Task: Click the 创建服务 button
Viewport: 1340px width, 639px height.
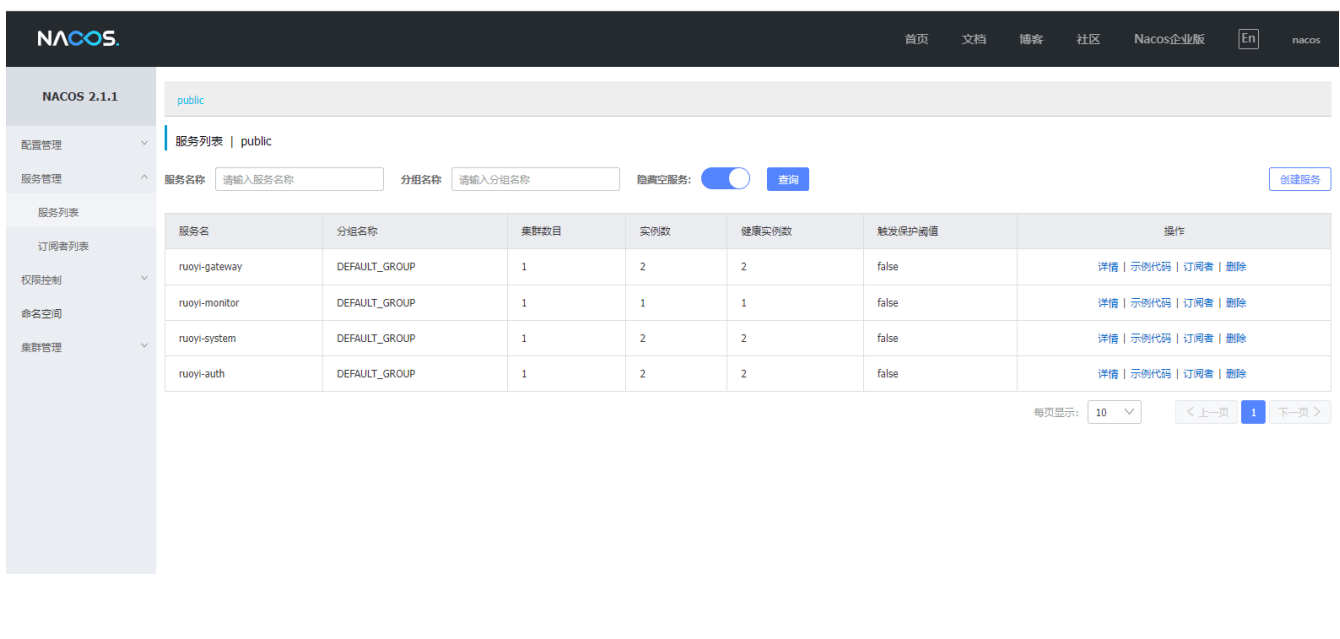Action: tap(1300, 180)
